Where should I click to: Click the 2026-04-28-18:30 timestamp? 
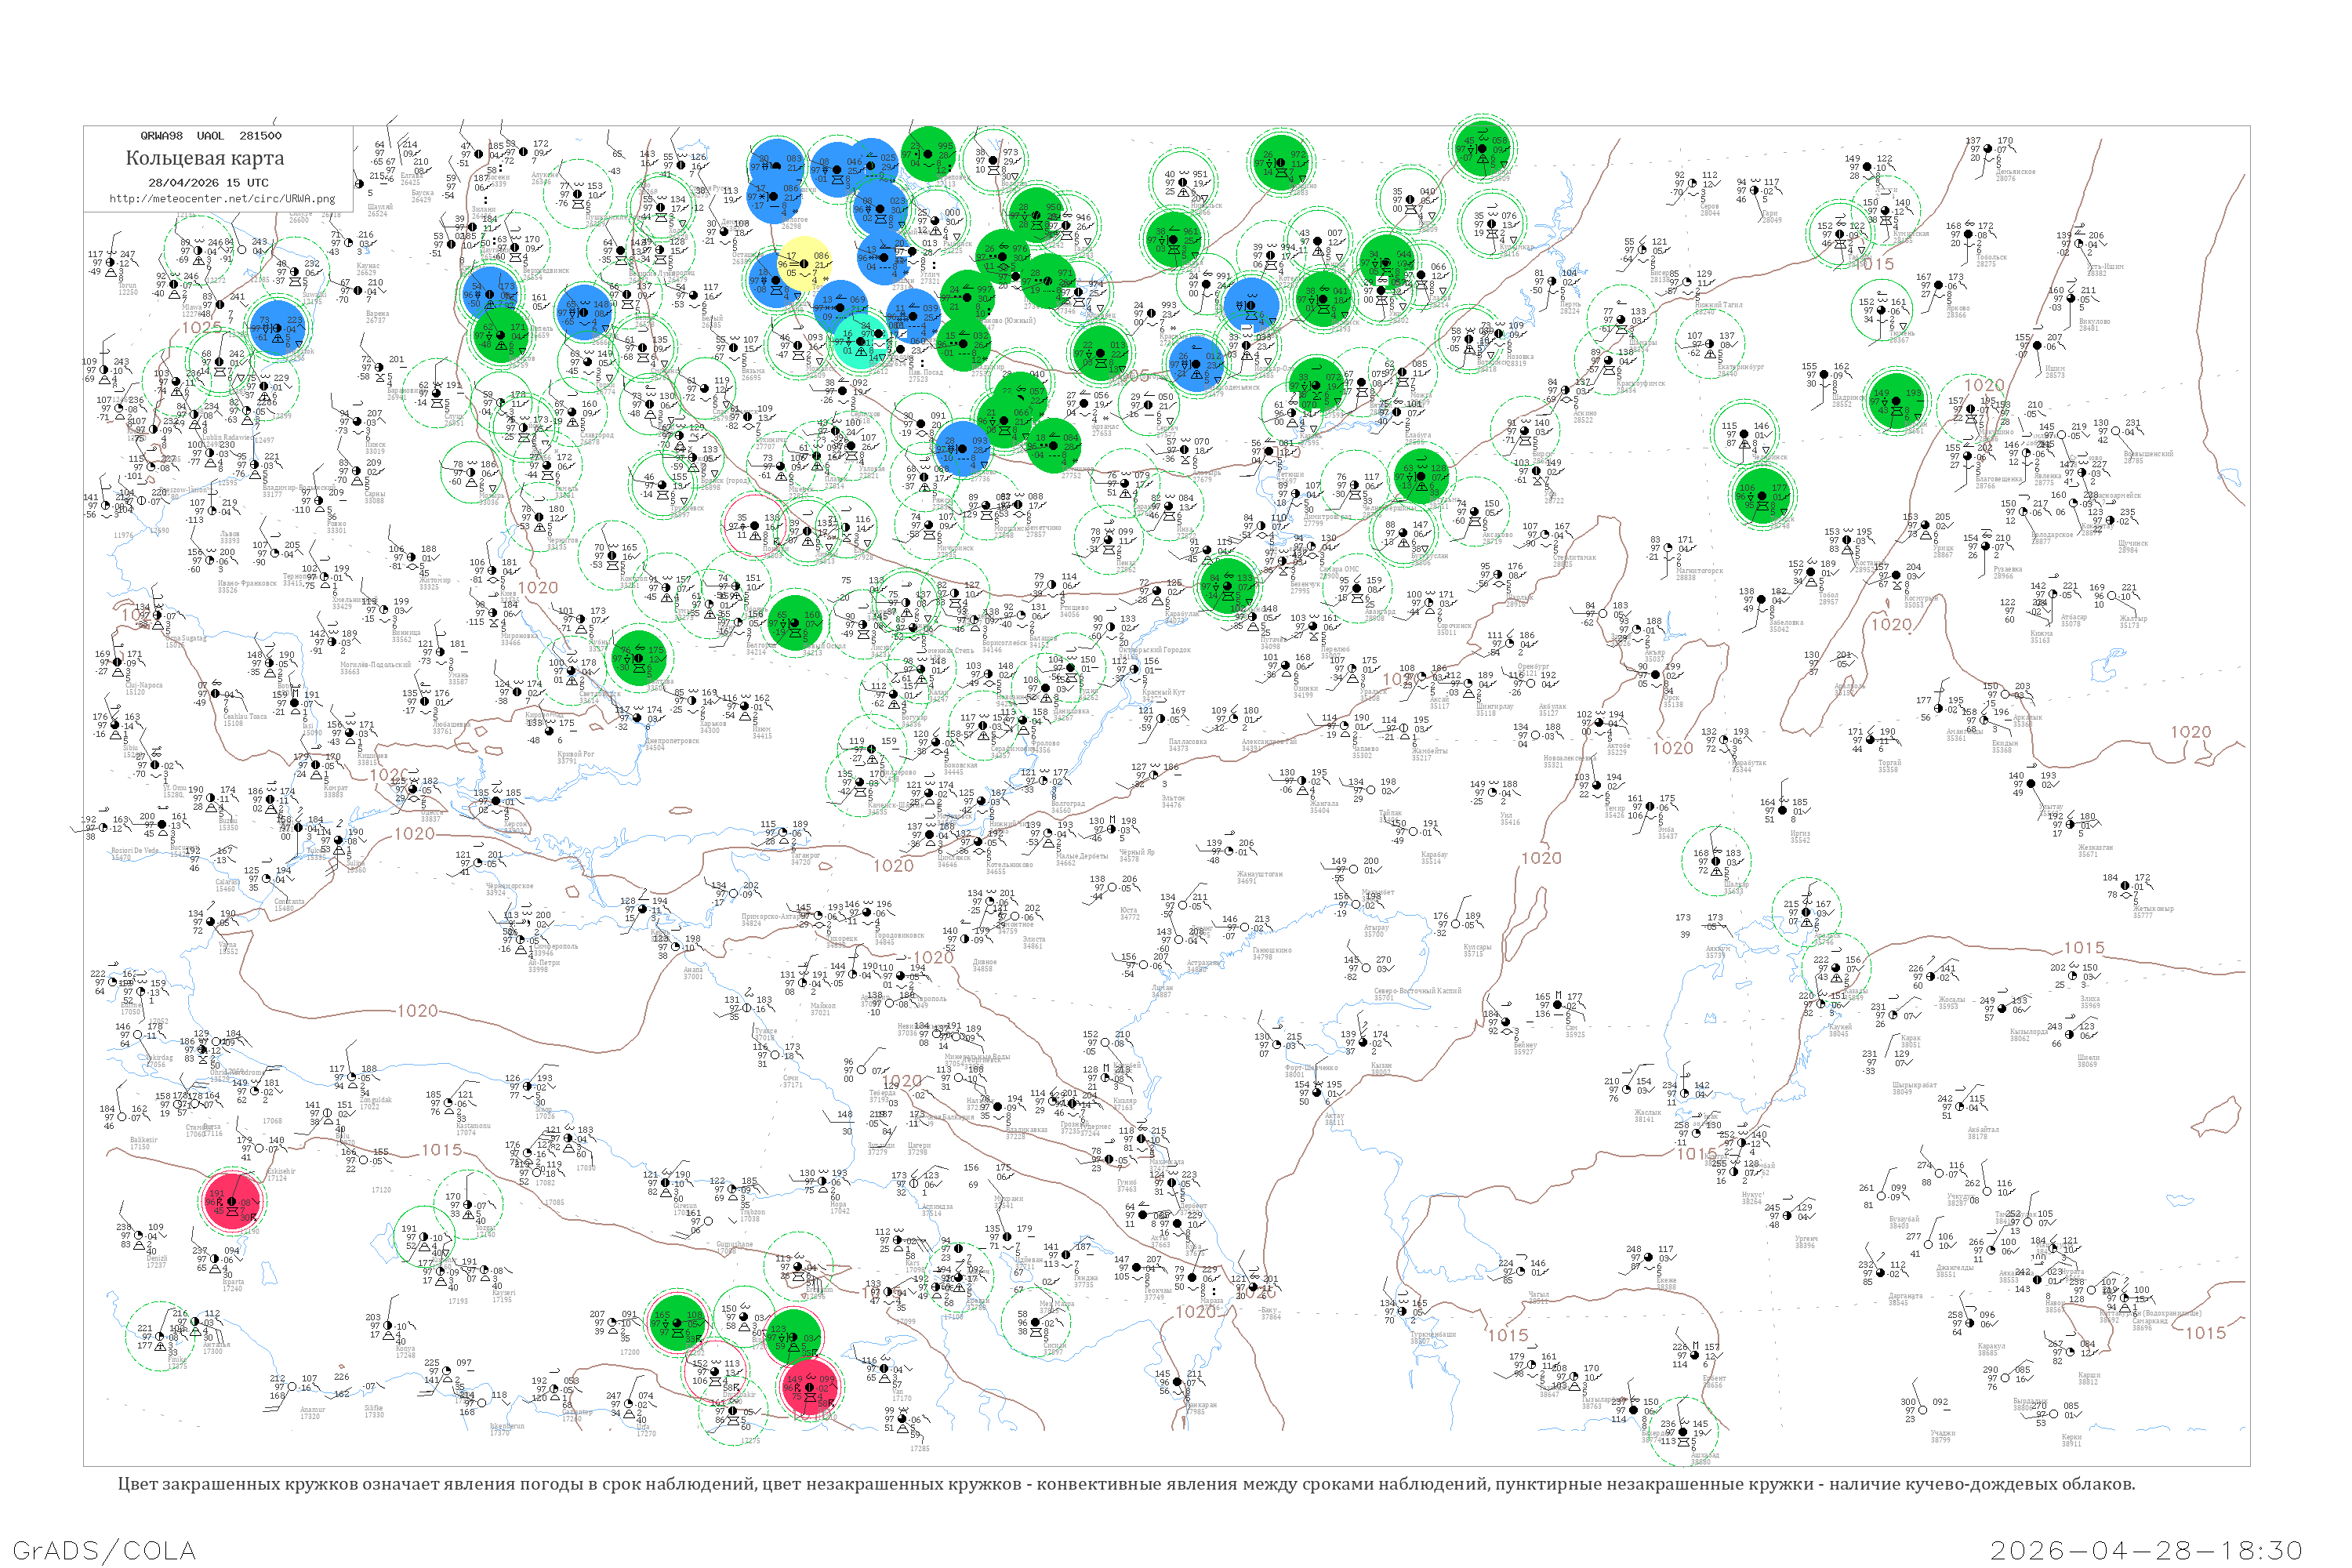(x=2146, y=1549)
